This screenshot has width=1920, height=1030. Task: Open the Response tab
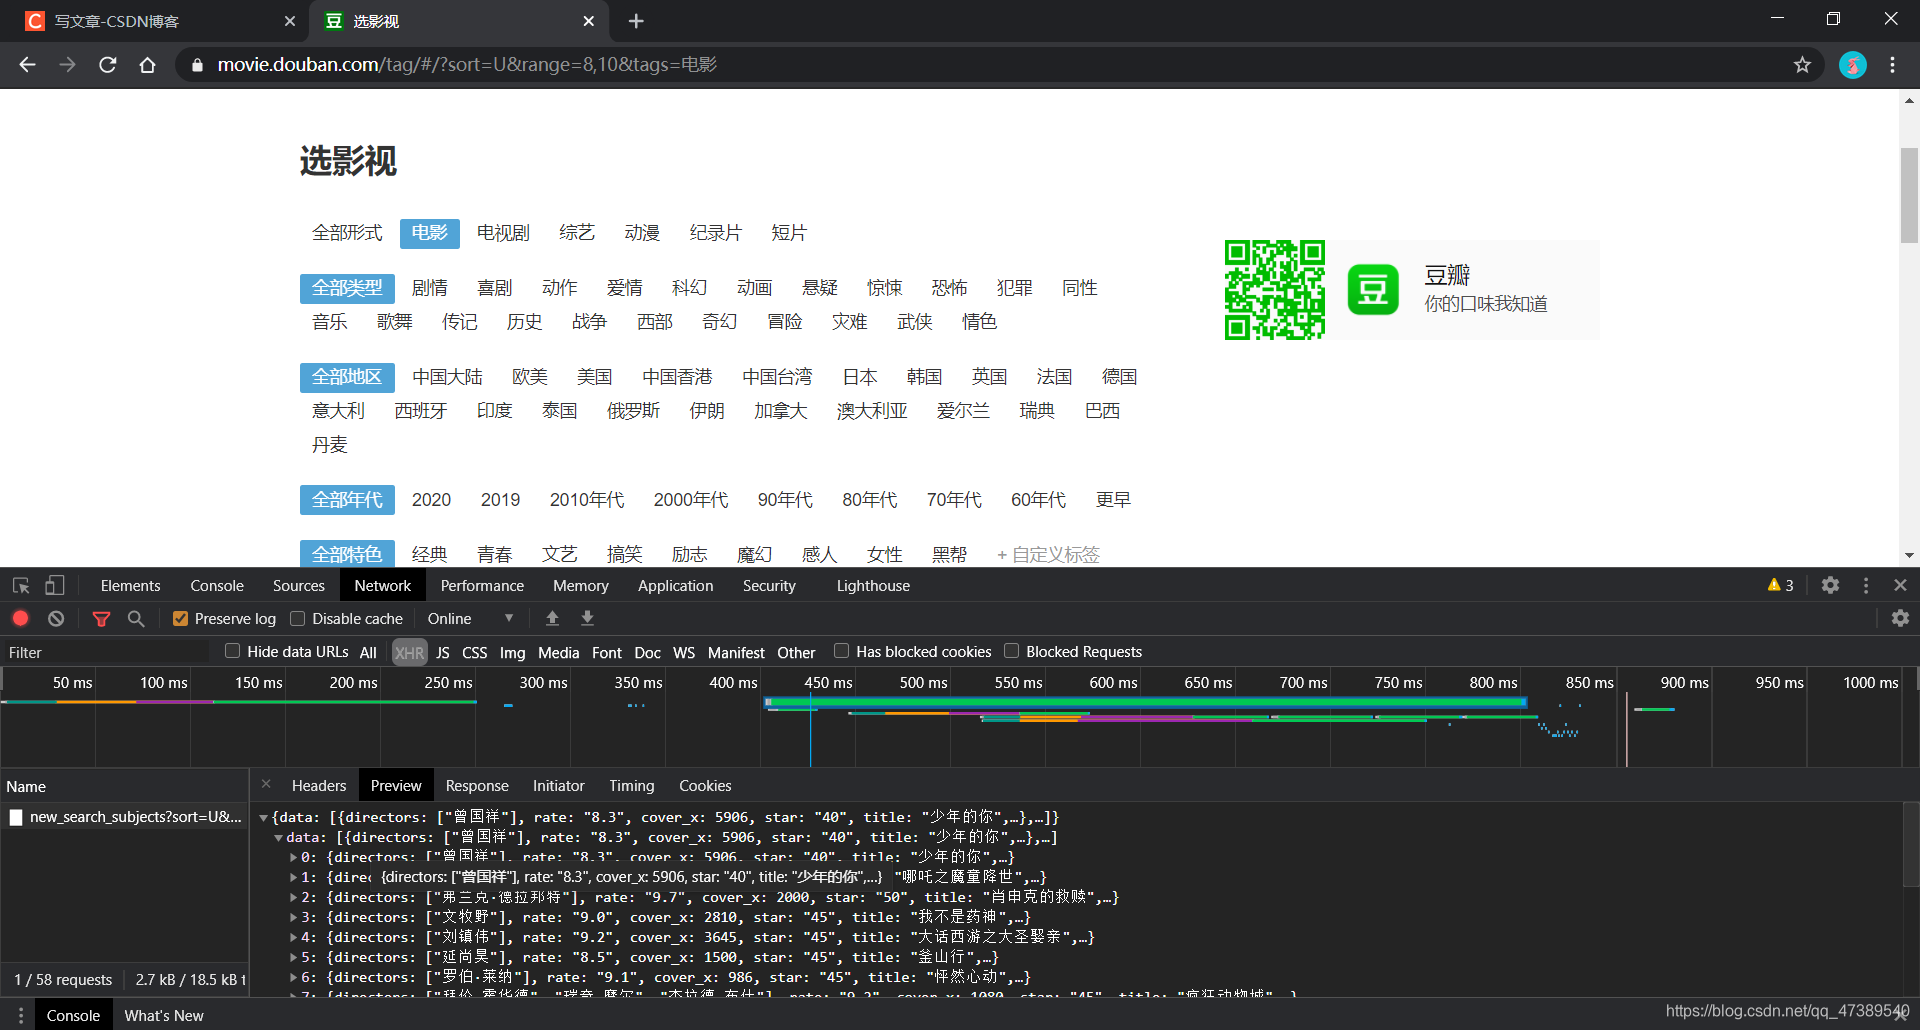477,786
